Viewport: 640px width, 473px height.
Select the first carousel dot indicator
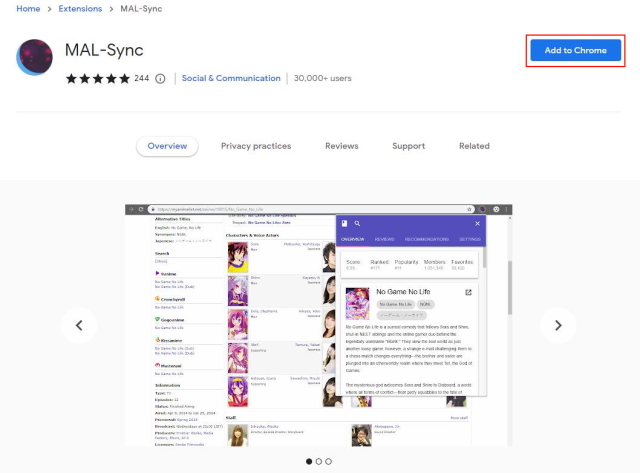(307, 461)
